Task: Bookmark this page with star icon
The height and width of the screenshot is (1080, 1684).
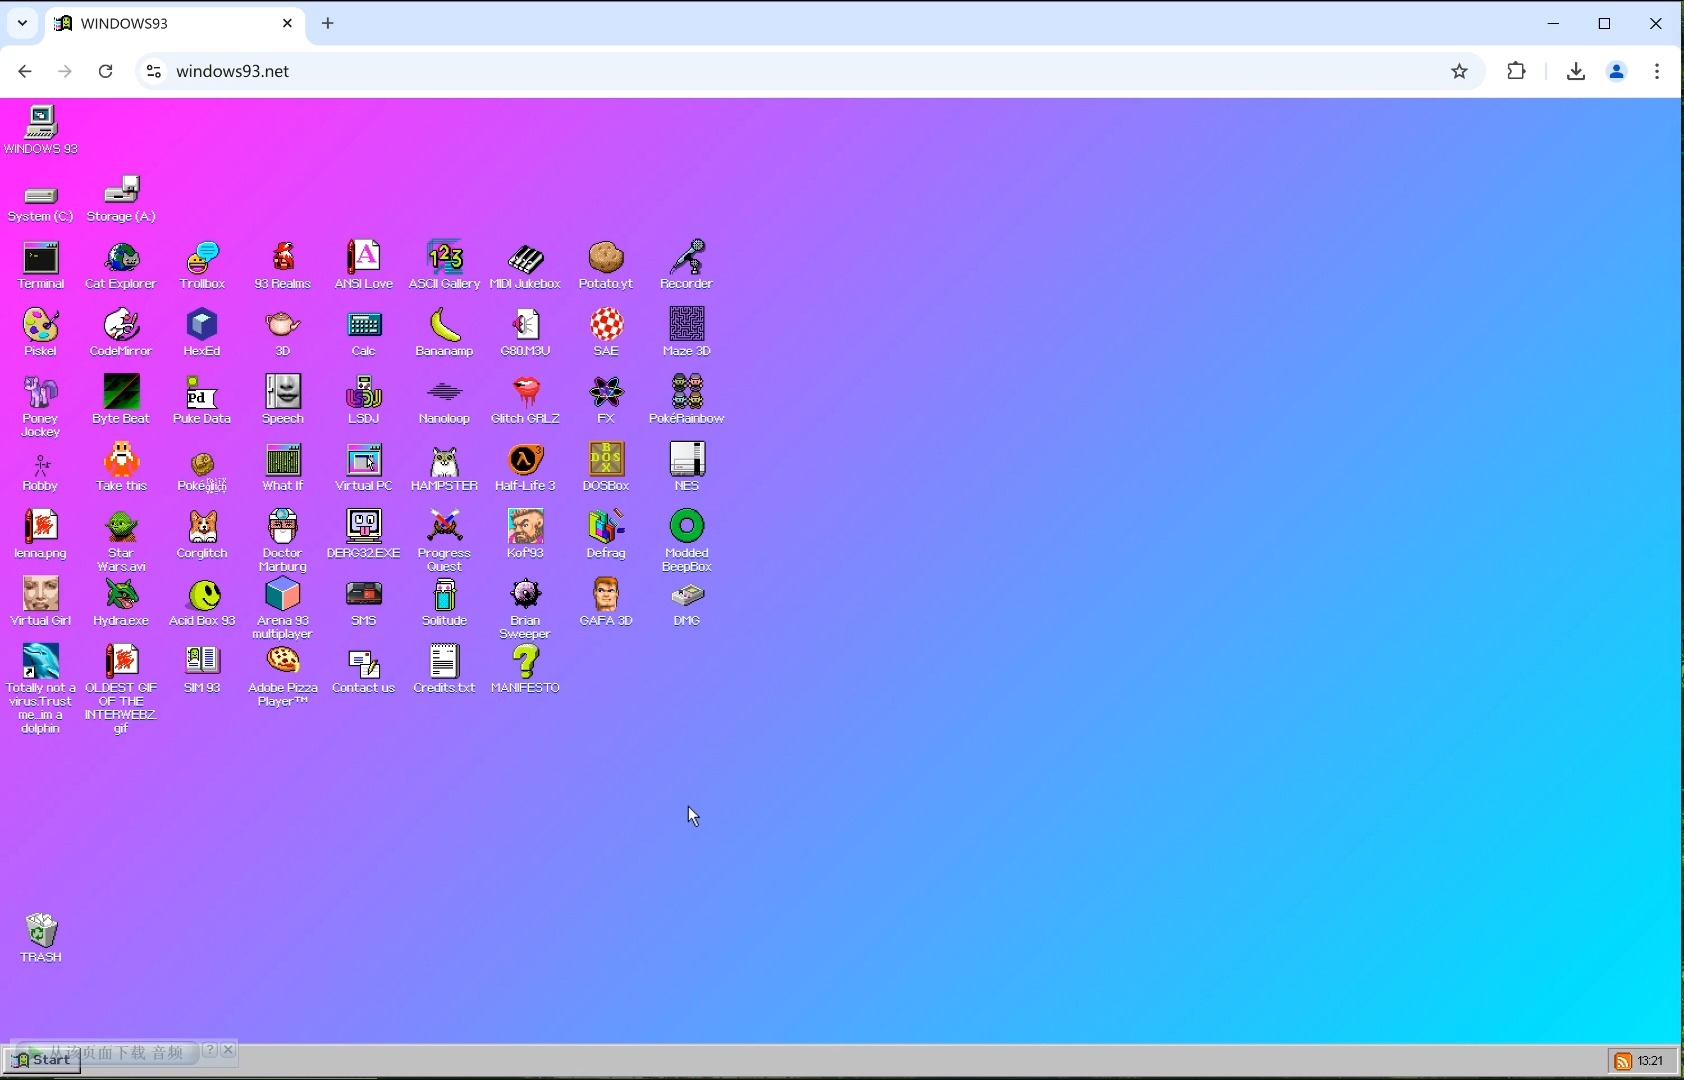Action: pyautogui.click(x=1460, y=71)
